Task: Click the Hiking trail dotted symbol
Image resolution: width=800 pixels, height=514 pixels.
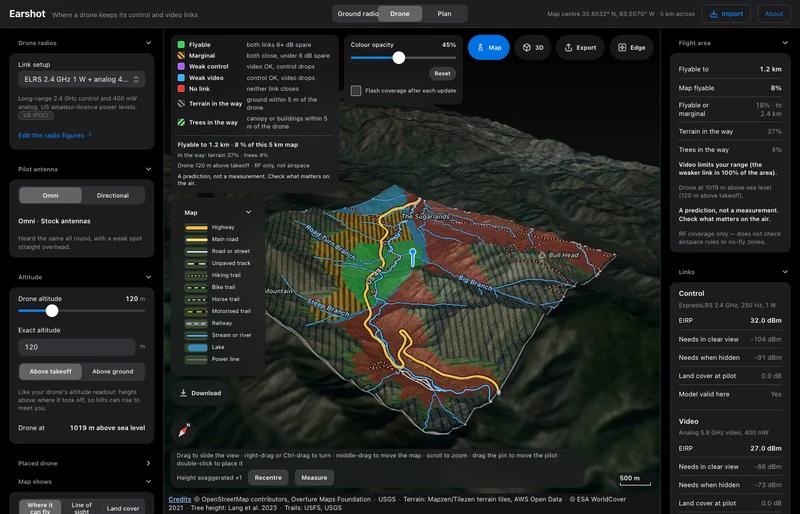Action: [x=196, y=275]
